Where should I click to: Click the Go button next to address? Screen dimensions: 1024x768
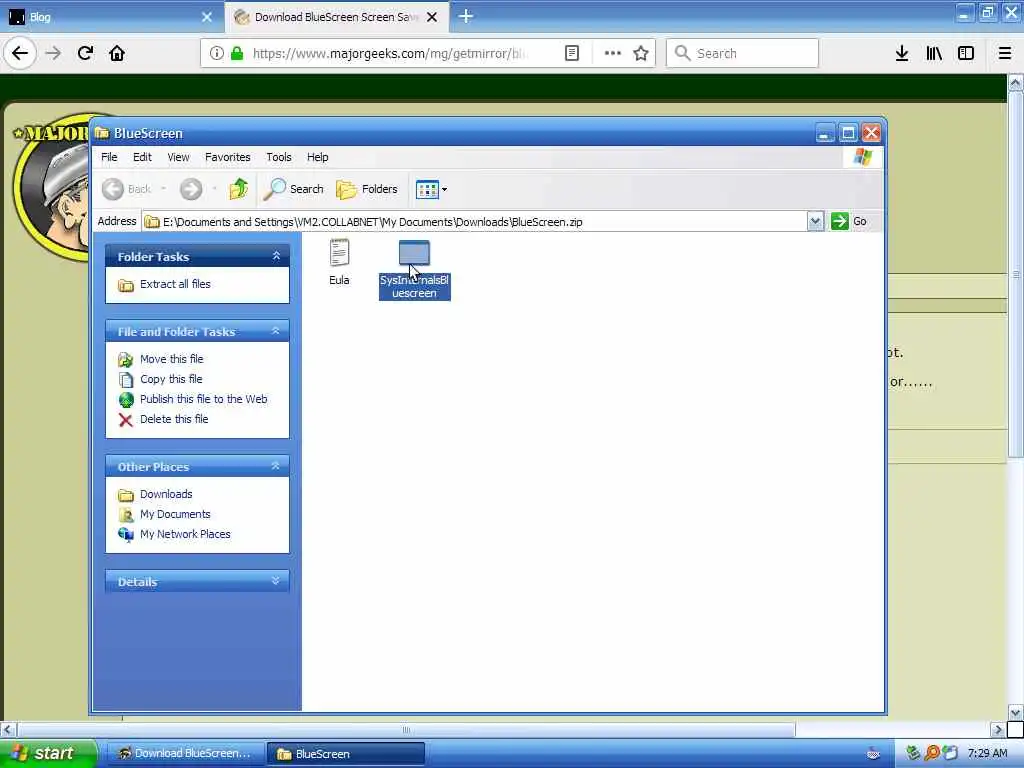click(x=849, y=221)
